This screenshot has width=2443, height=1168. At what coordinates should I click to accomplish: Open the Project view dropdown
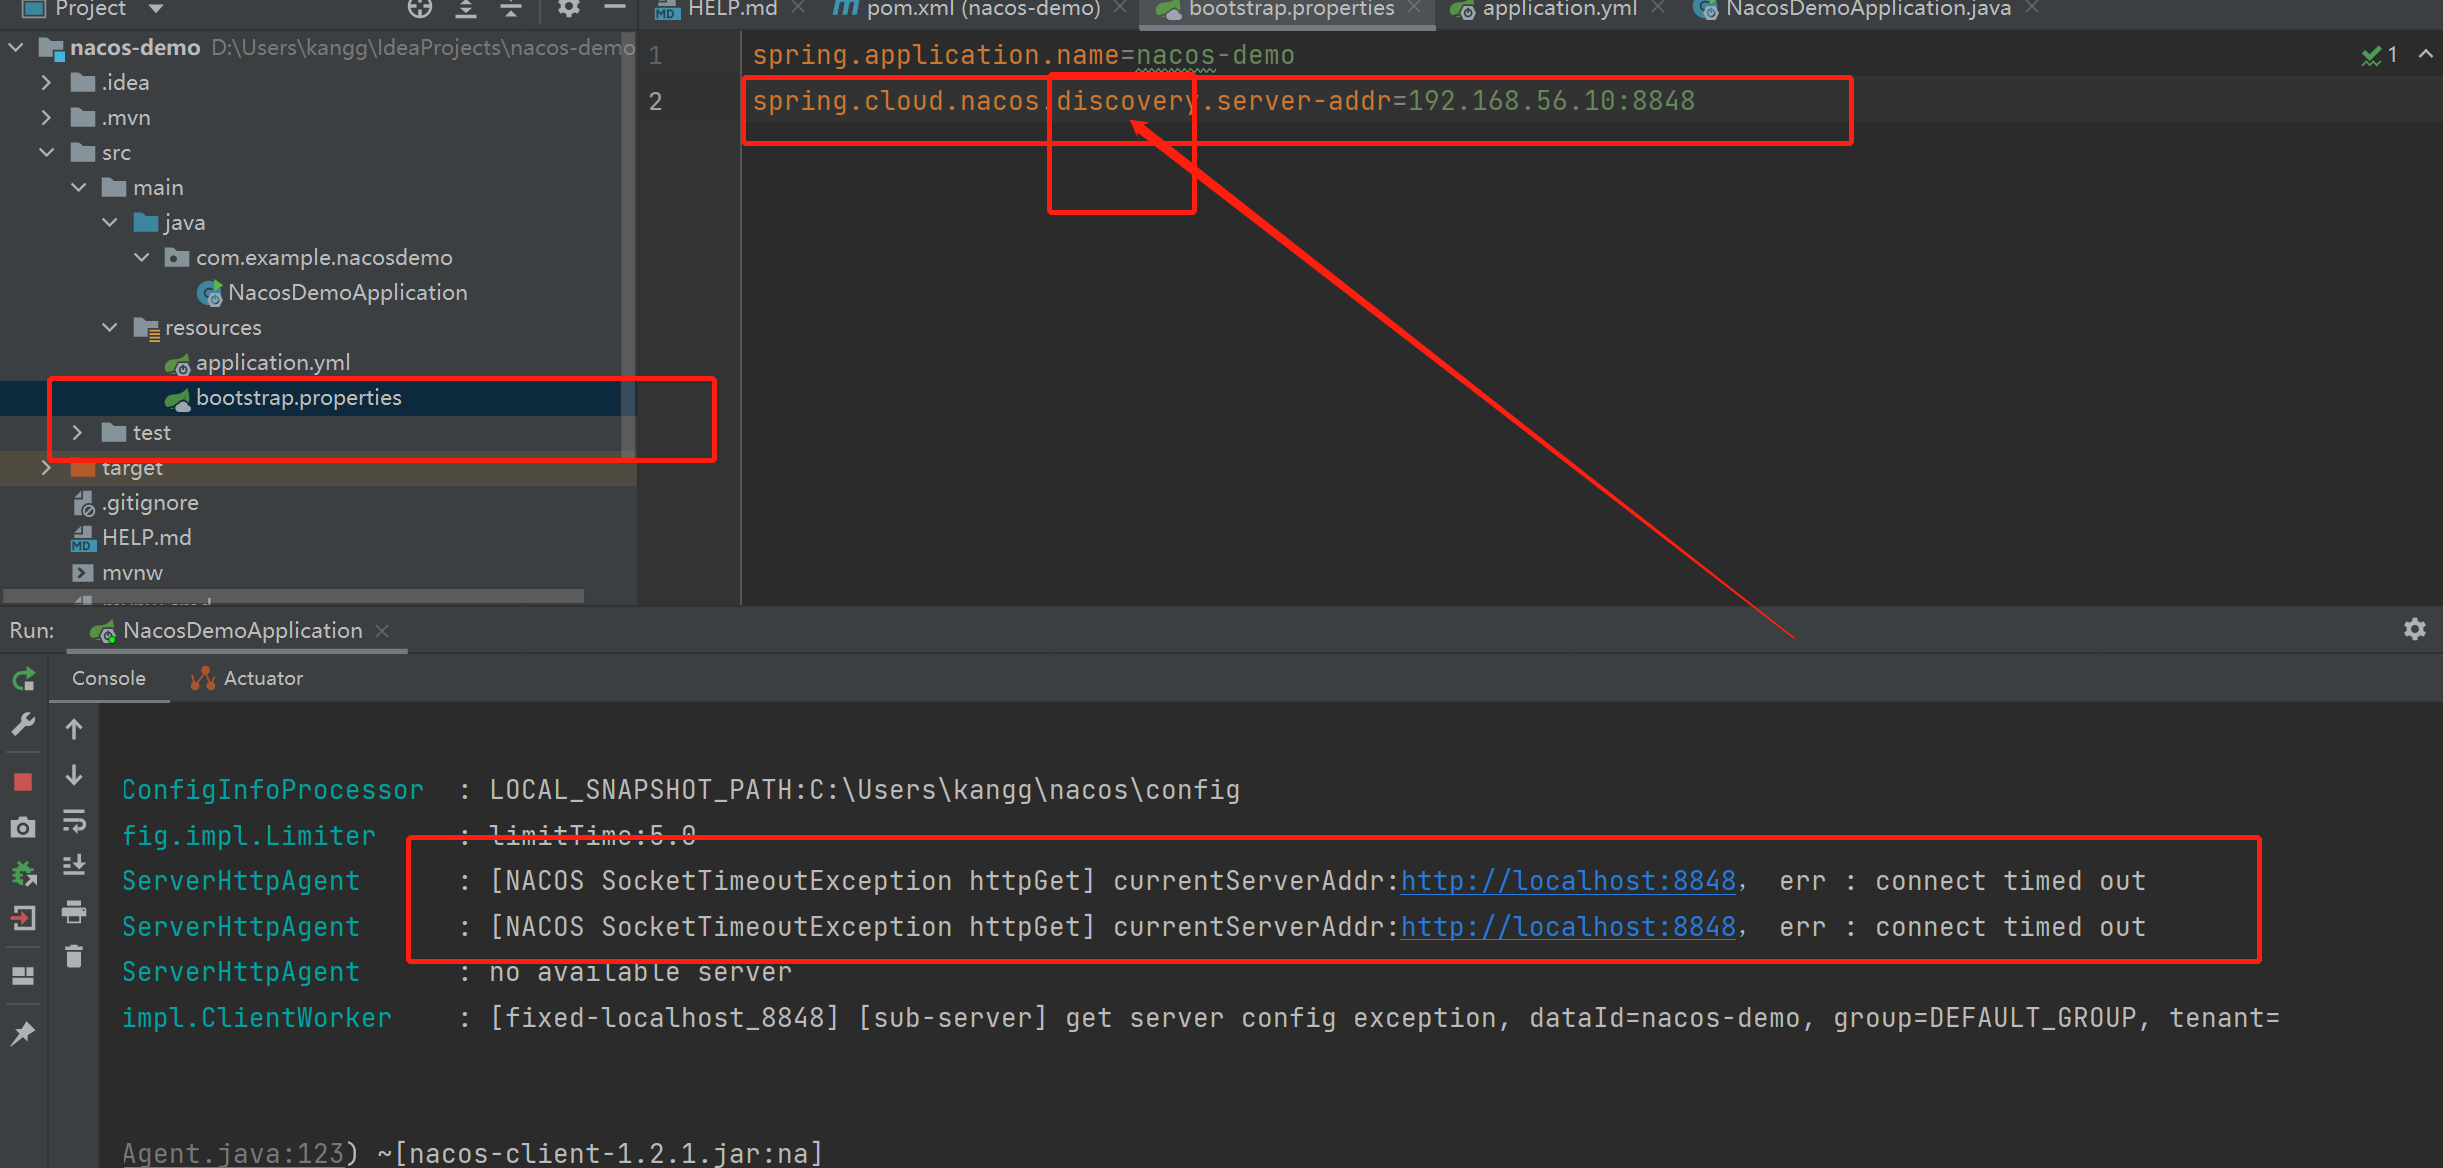click(155, 9)
